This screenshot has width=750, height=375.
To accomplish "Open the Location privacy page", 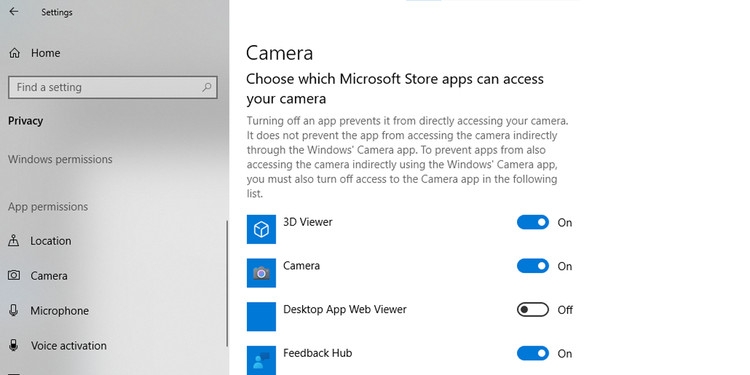I will pyautogui.click(x=51, y=241).
